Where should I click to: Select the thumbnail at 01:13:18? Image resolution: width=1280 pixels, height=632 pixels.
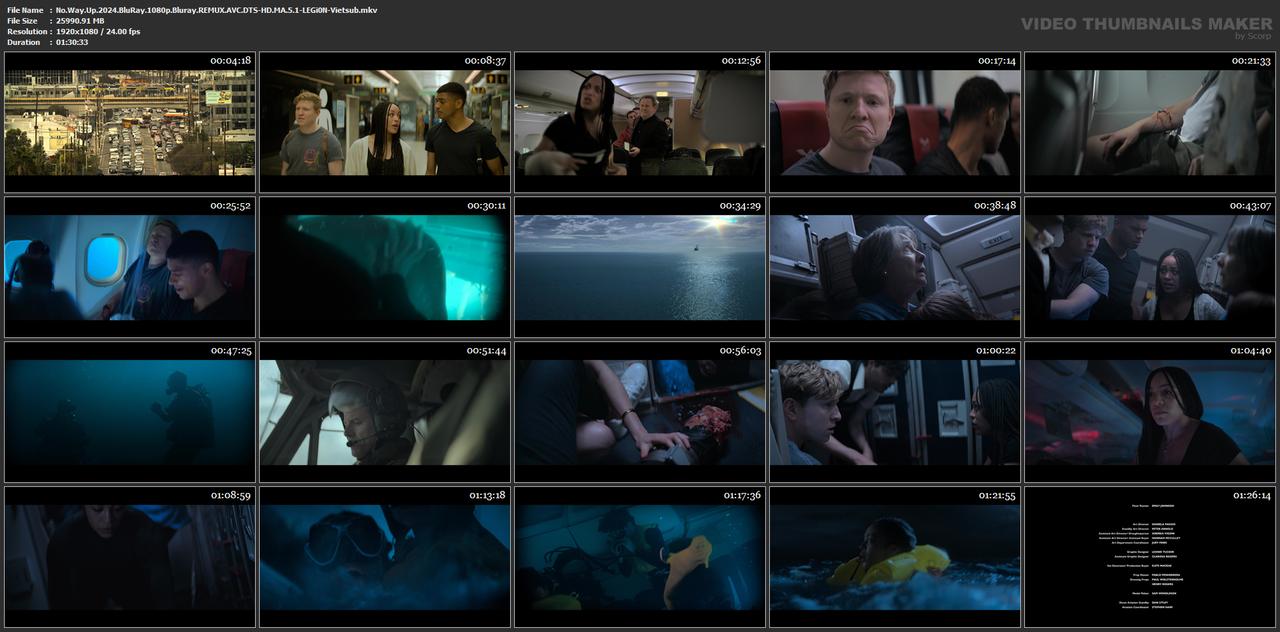click(x=385, y=557)
